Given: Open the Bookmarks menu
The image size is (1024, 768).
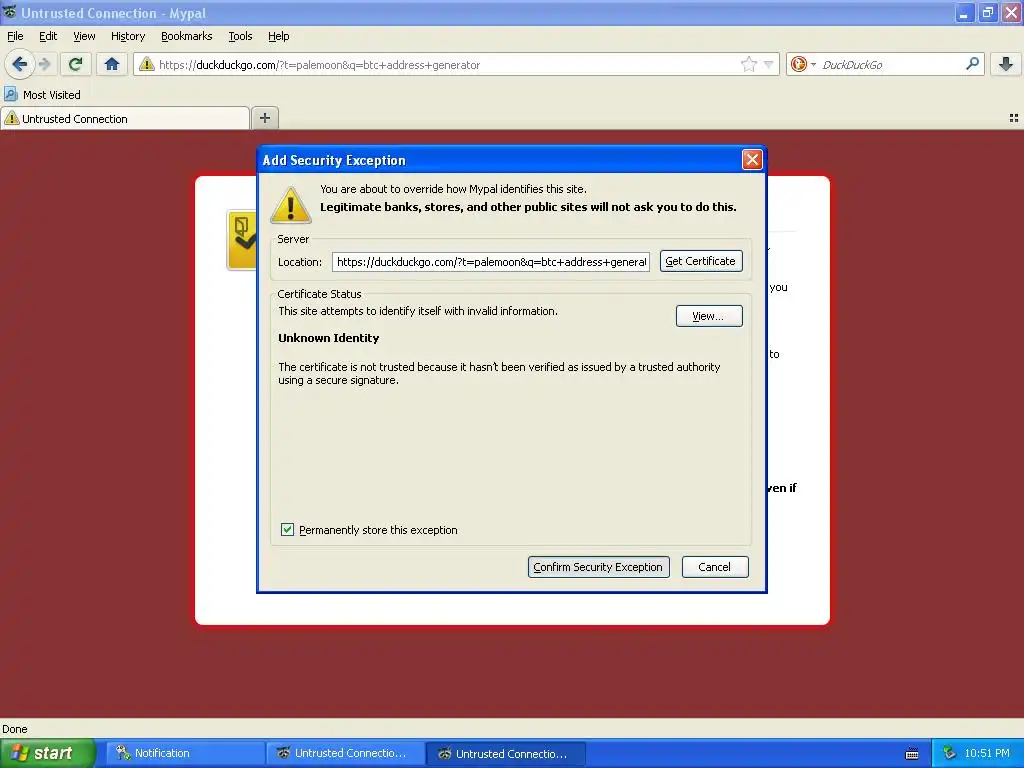Looking at the screenshot, I should coord(186,37).
